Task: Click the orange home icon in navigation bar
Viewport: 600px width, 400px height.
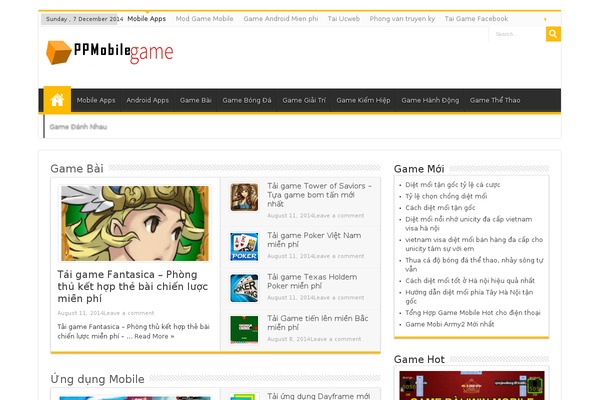Action: (57, 100)
